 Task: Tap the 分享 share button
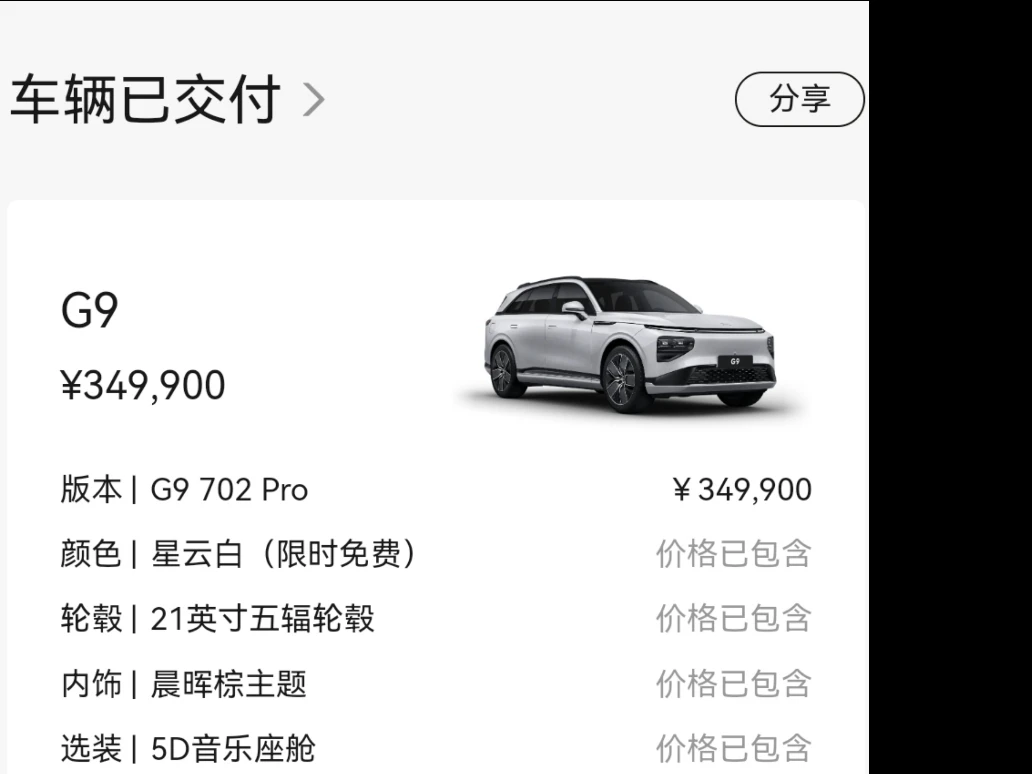[x=799, y=99]
